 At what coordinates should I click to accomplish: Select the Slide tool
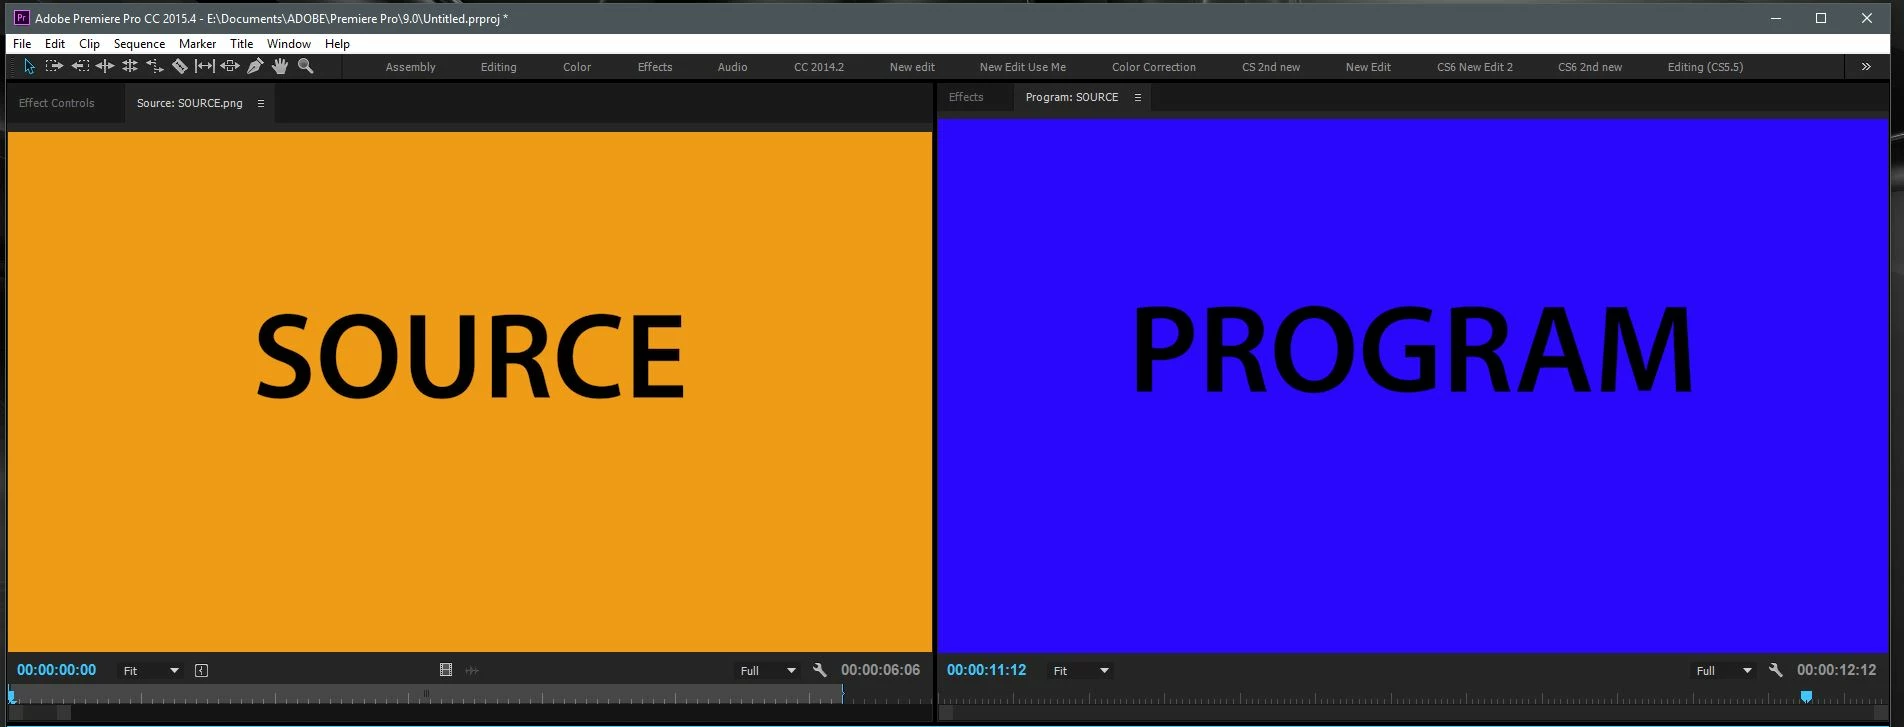(x=230, y=66)
